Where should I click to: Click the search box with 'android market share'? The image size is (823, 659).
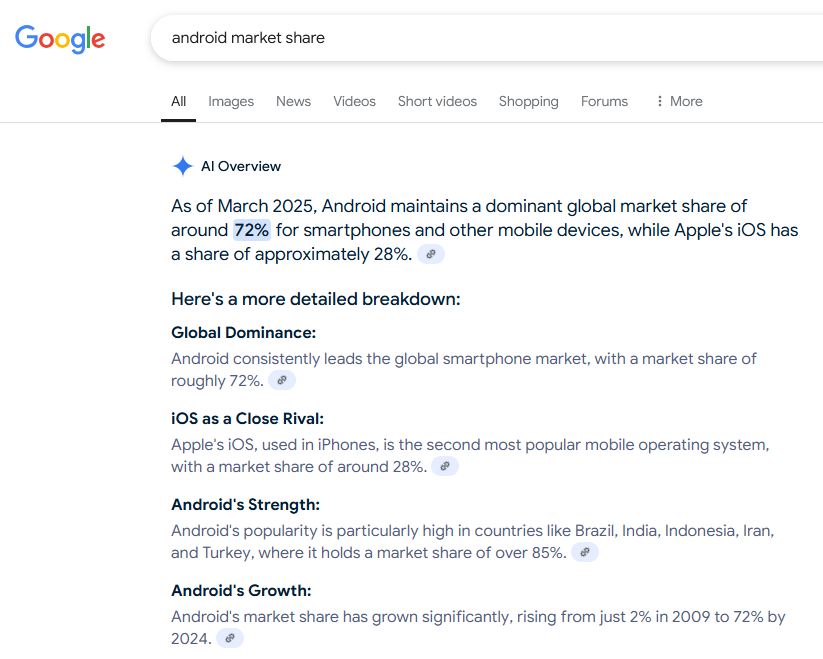[x=487, y=38]
